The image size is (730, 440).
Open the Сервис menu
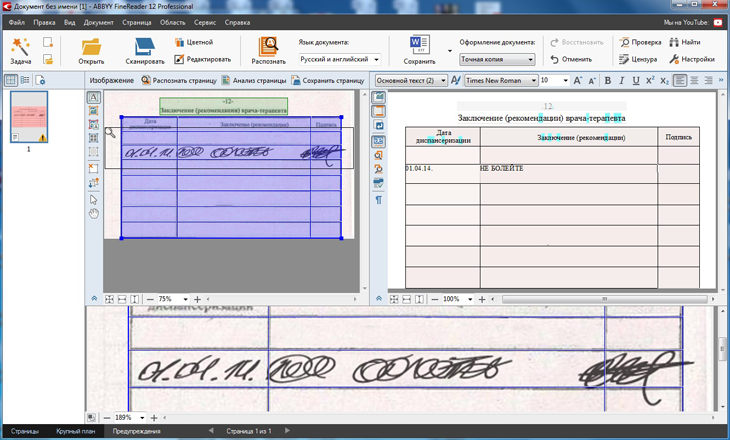pyautogui.click(x=204, y=21)
